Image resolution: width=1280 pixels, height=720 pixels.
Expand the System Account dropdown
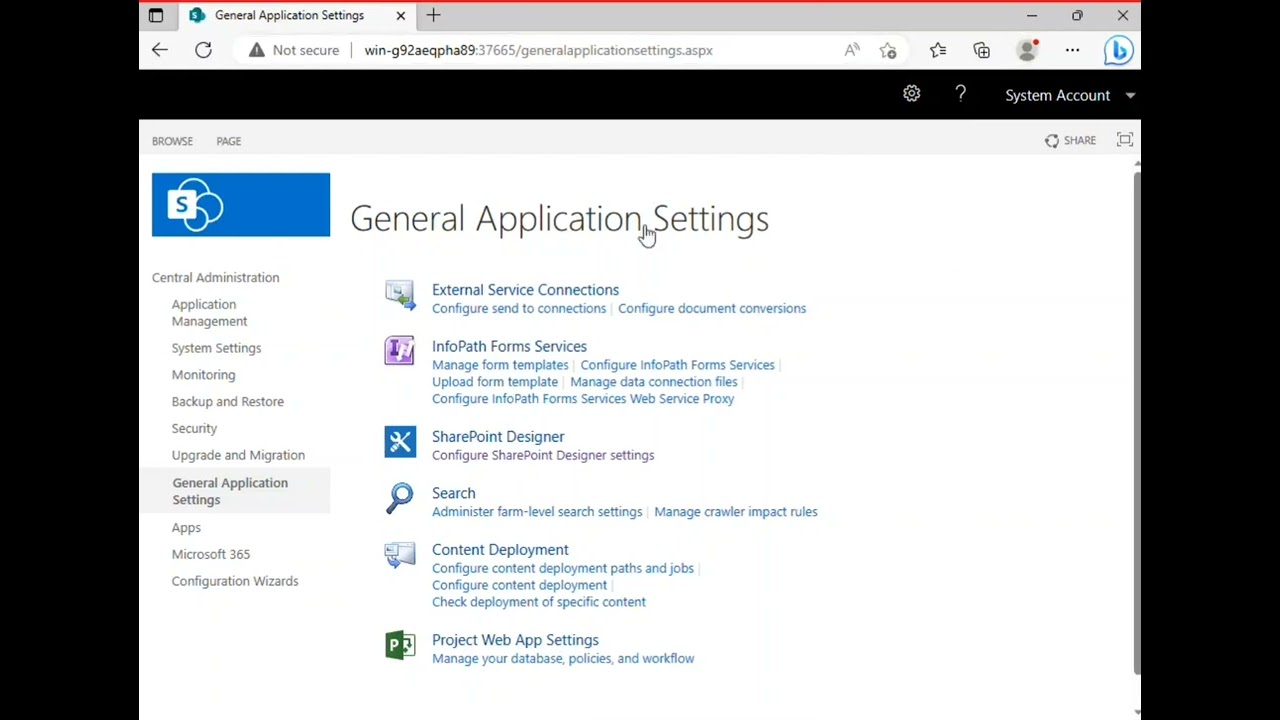[x=1130, y=95]
